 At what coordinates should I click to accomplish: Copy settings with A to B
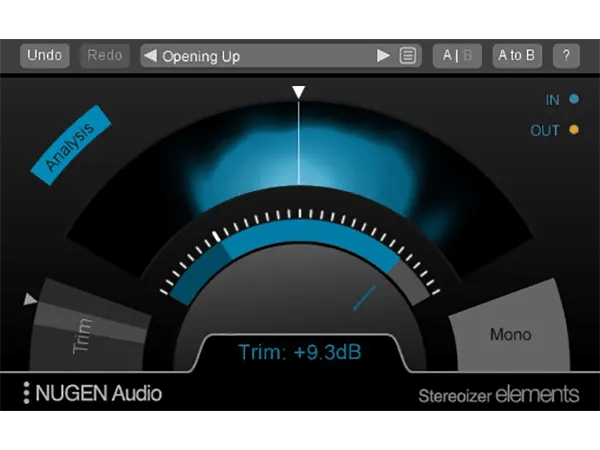(x=517, y=56)
